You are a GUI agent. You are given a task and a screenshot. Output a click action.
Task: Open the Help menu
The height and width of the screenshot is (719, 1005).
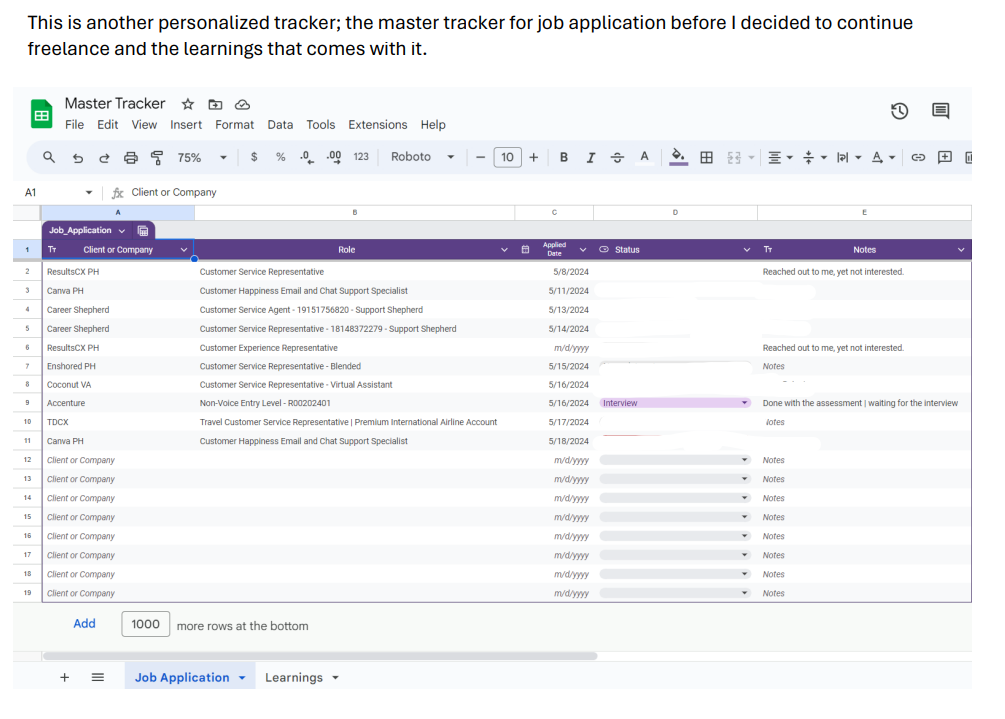point(433,125)
